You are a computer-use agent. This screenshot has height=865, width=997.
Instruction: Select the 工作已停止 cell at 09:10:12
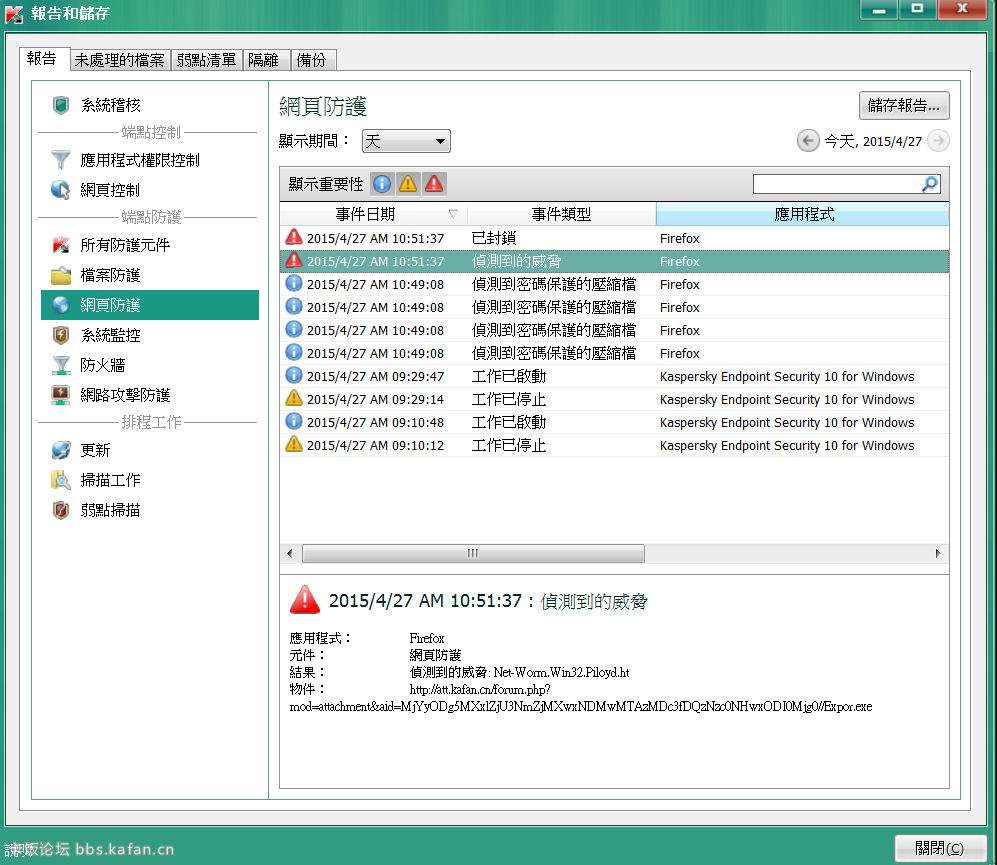509,445
